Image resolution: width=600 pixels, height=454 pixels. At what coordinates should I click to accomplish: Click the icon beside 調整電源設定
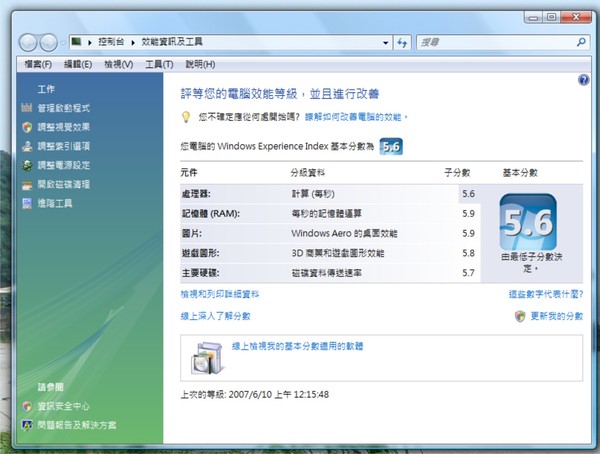click(27, 165)
